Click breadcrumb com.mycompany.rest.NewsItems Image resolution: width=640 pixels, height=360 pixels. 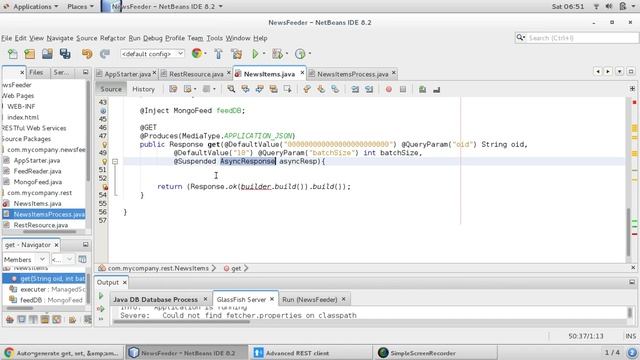(x=158, y=268)
